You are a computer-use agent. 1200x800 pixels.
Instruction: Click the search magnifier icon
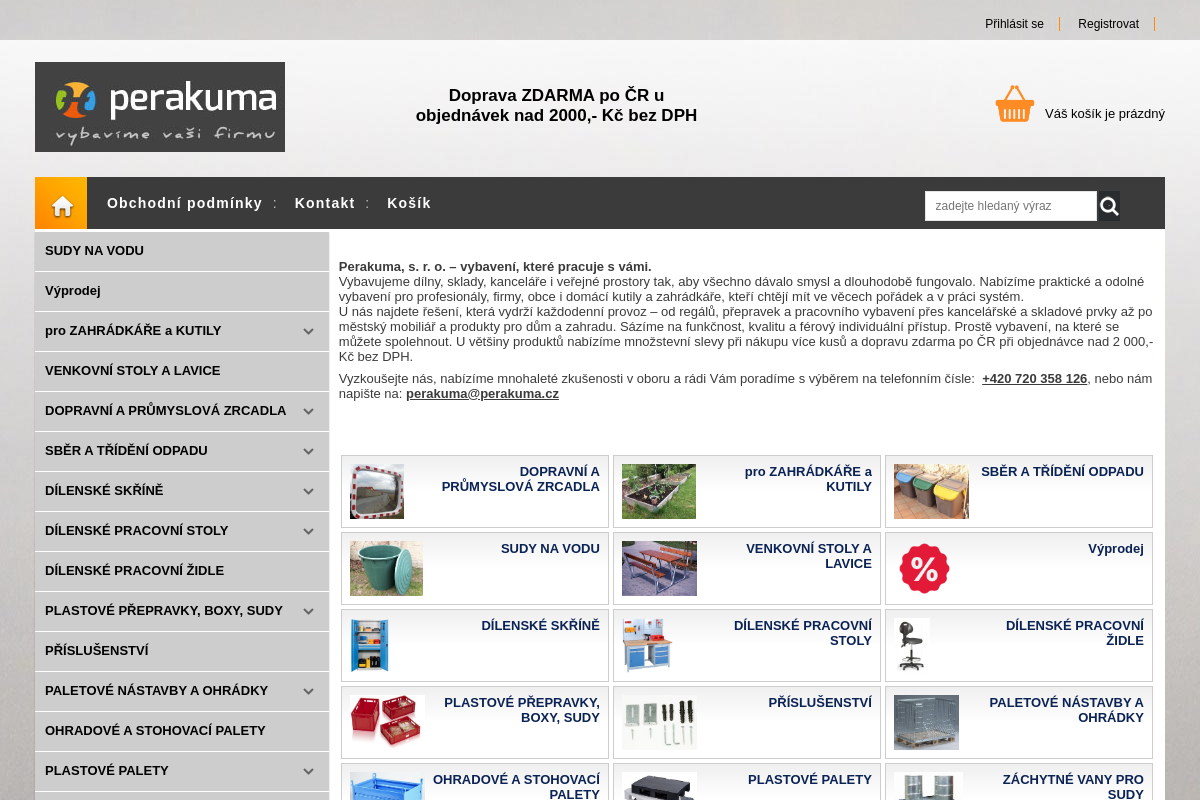coord(1109,206)
